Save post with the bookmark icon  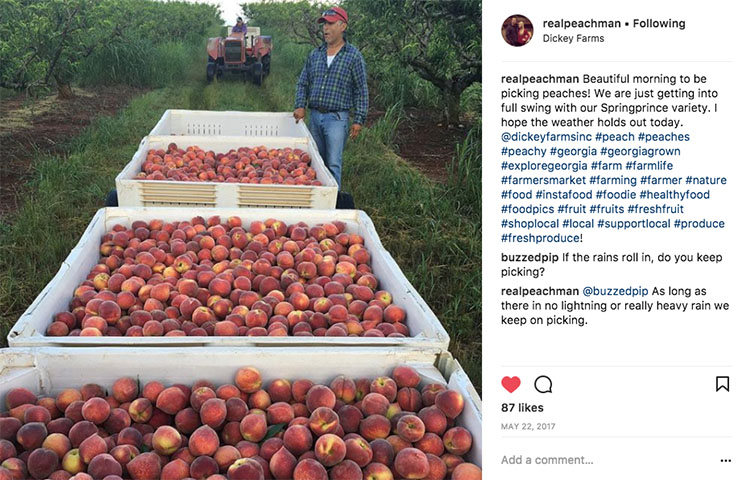[x=722, y=383]
